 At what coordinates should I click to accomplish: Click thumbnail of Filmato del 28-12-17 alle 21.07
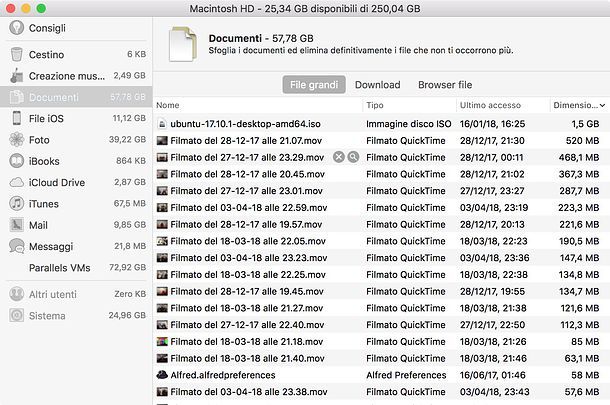pos(162,140)
